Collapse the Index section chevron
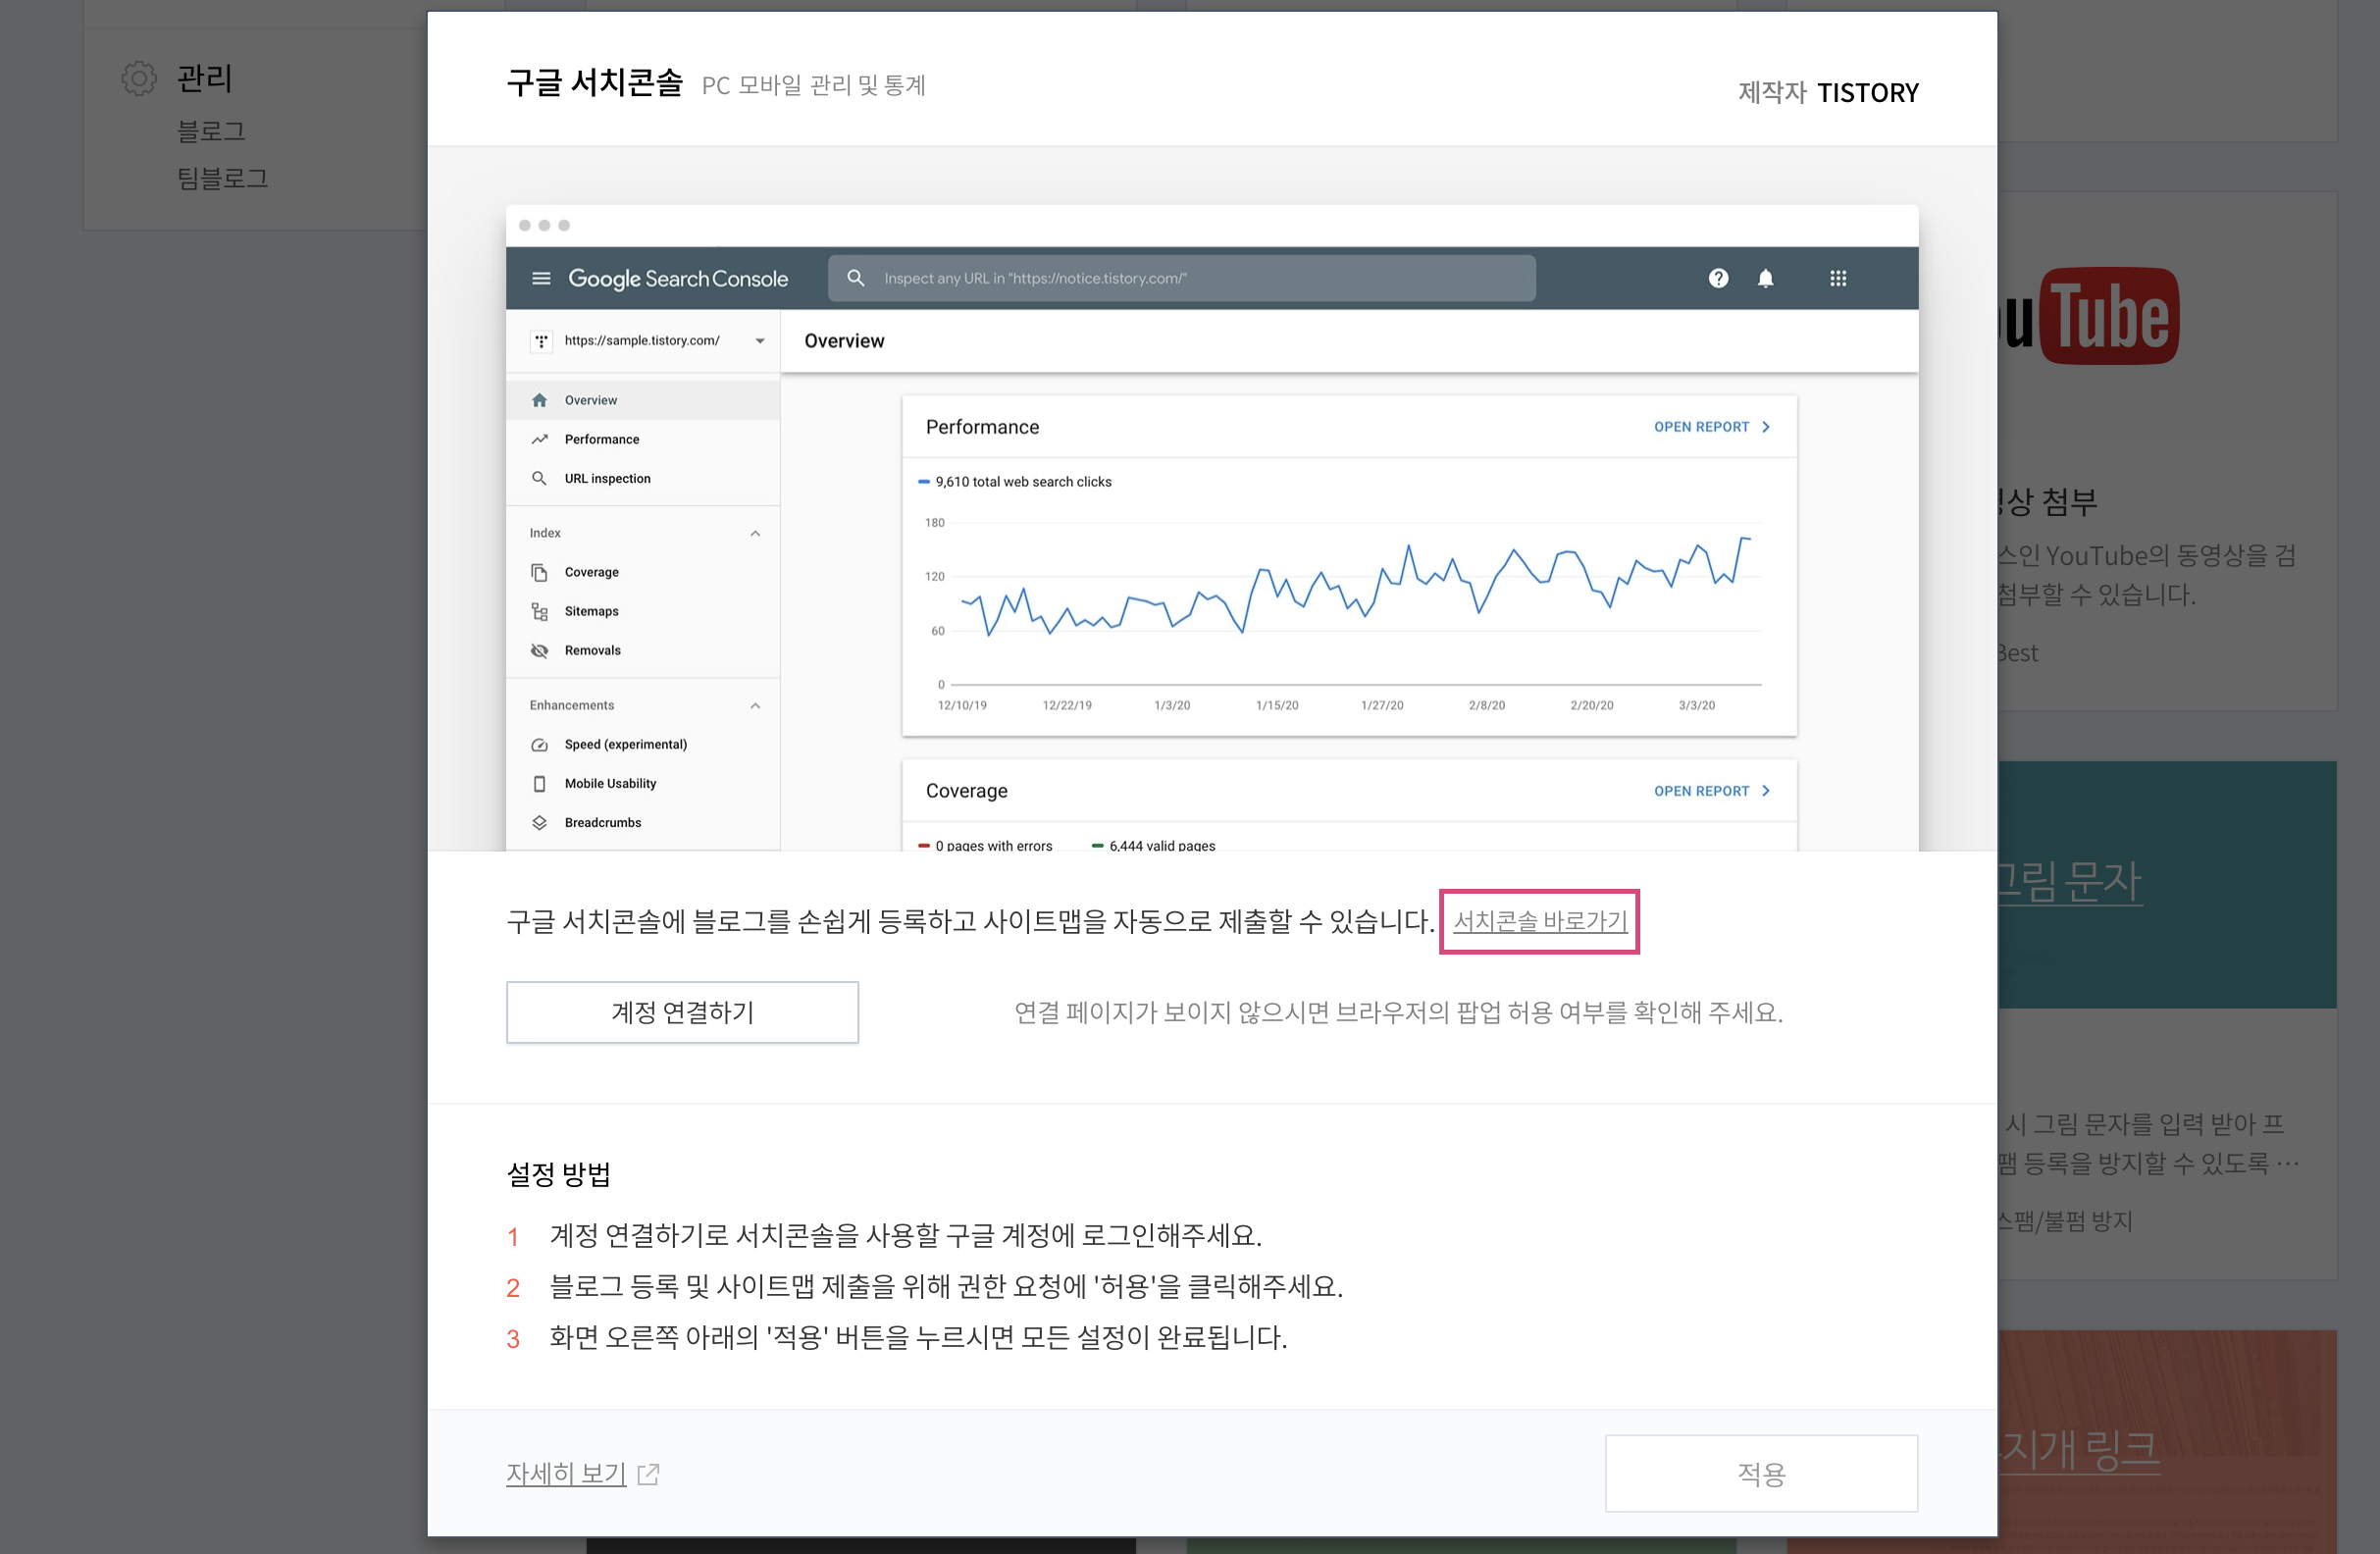This screenshot has height=1554, width=2380. pos(755,533)
